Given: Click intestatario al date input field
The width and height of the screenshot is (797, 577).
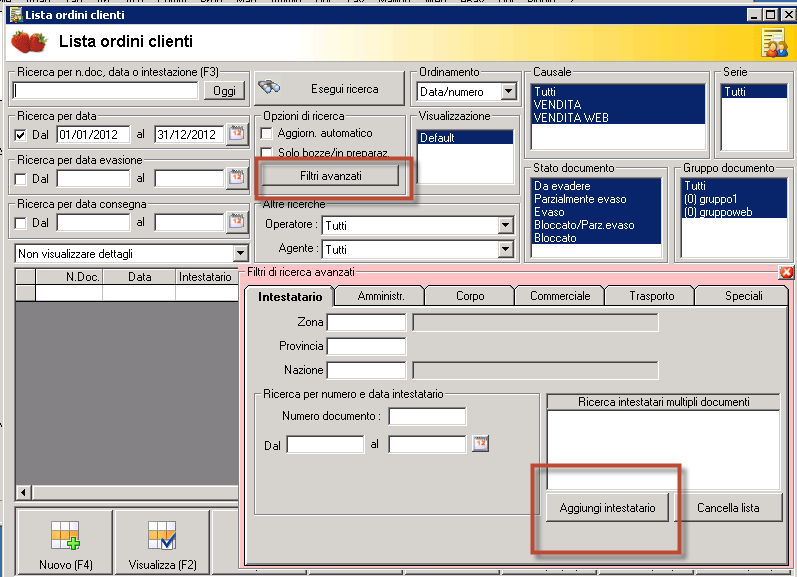Looking at the screenshot, I should (427, 444).
